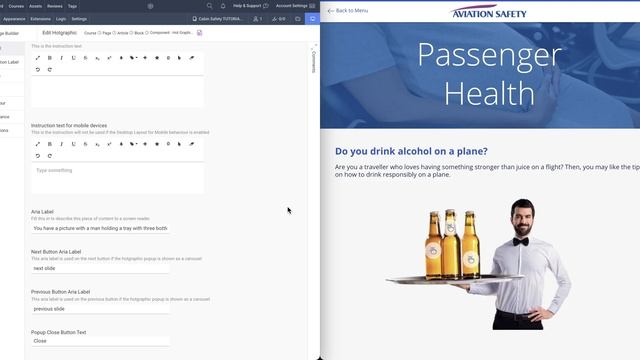Image resolution: width=640 pixels, height=360 pixels.
Task: Open the Cabin Safety TUTORIAL course title
Action: click(218, 19)
